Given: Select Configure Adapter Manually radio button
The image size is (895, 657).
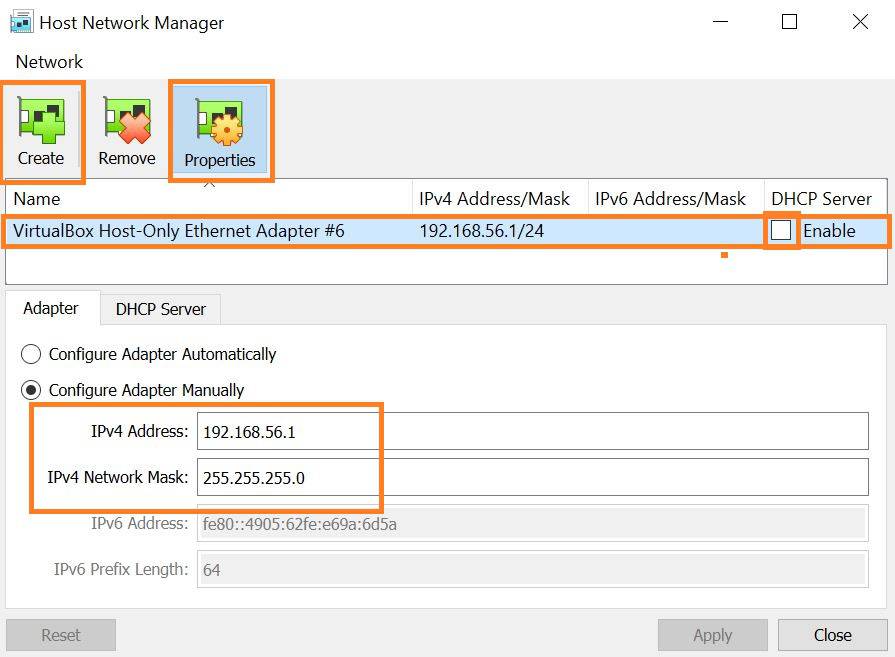Looking at the screenshot, I should coord(31,390).
